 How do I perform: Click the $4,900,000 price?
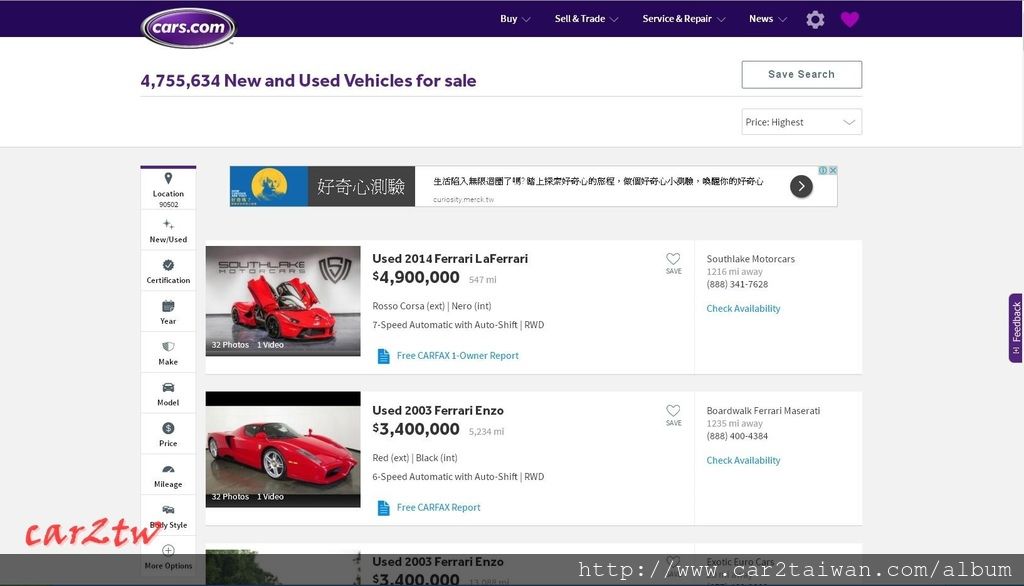coord(416,277)
